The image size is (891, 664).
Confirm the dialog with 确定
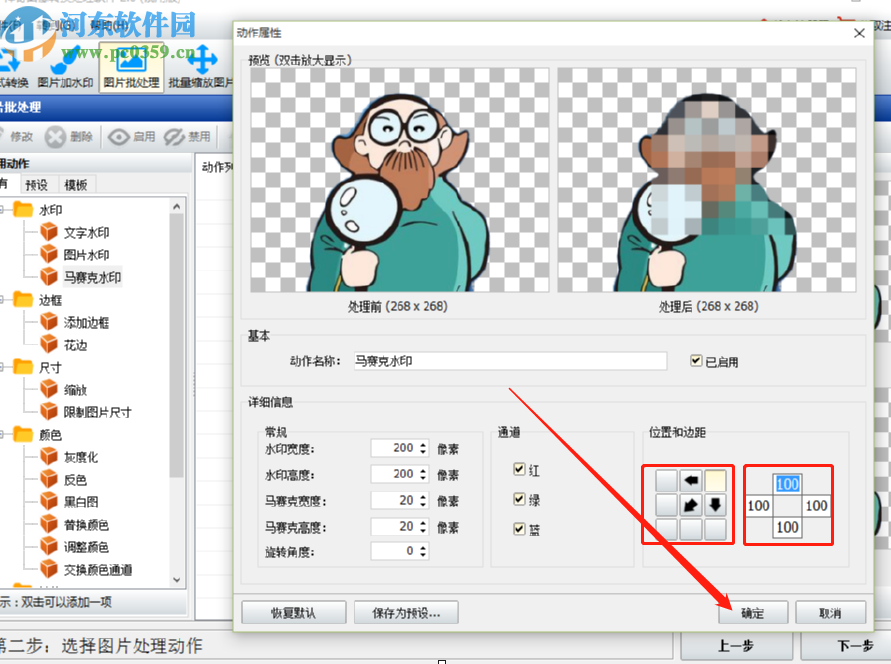752,613
